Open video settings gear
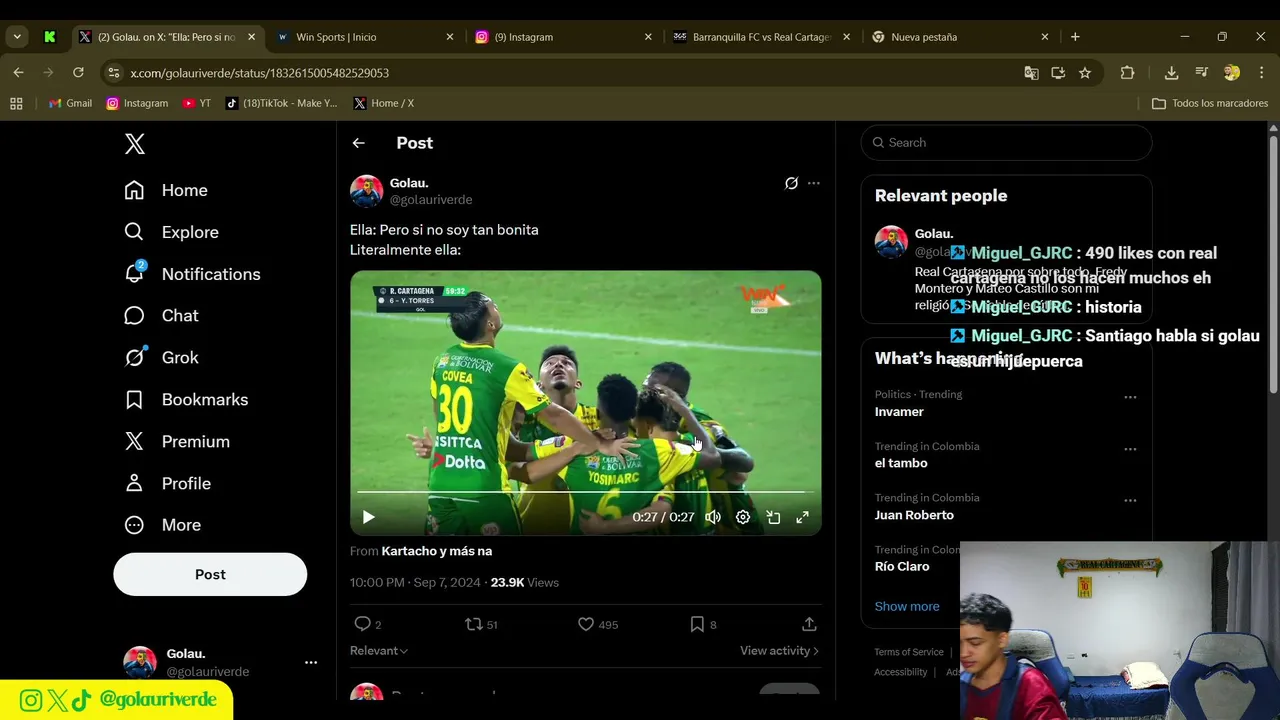This screenshot has height=720, width=1280. [x=743, y=517]
